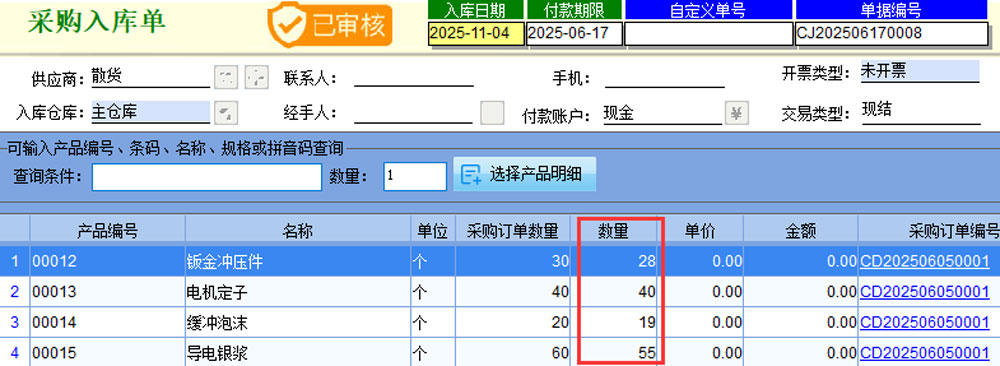Image resolution: width=1000 pixels, height=366 pixels.
Task: Open the 交易类型 现结 dropdown field
Action: point(919,113)
